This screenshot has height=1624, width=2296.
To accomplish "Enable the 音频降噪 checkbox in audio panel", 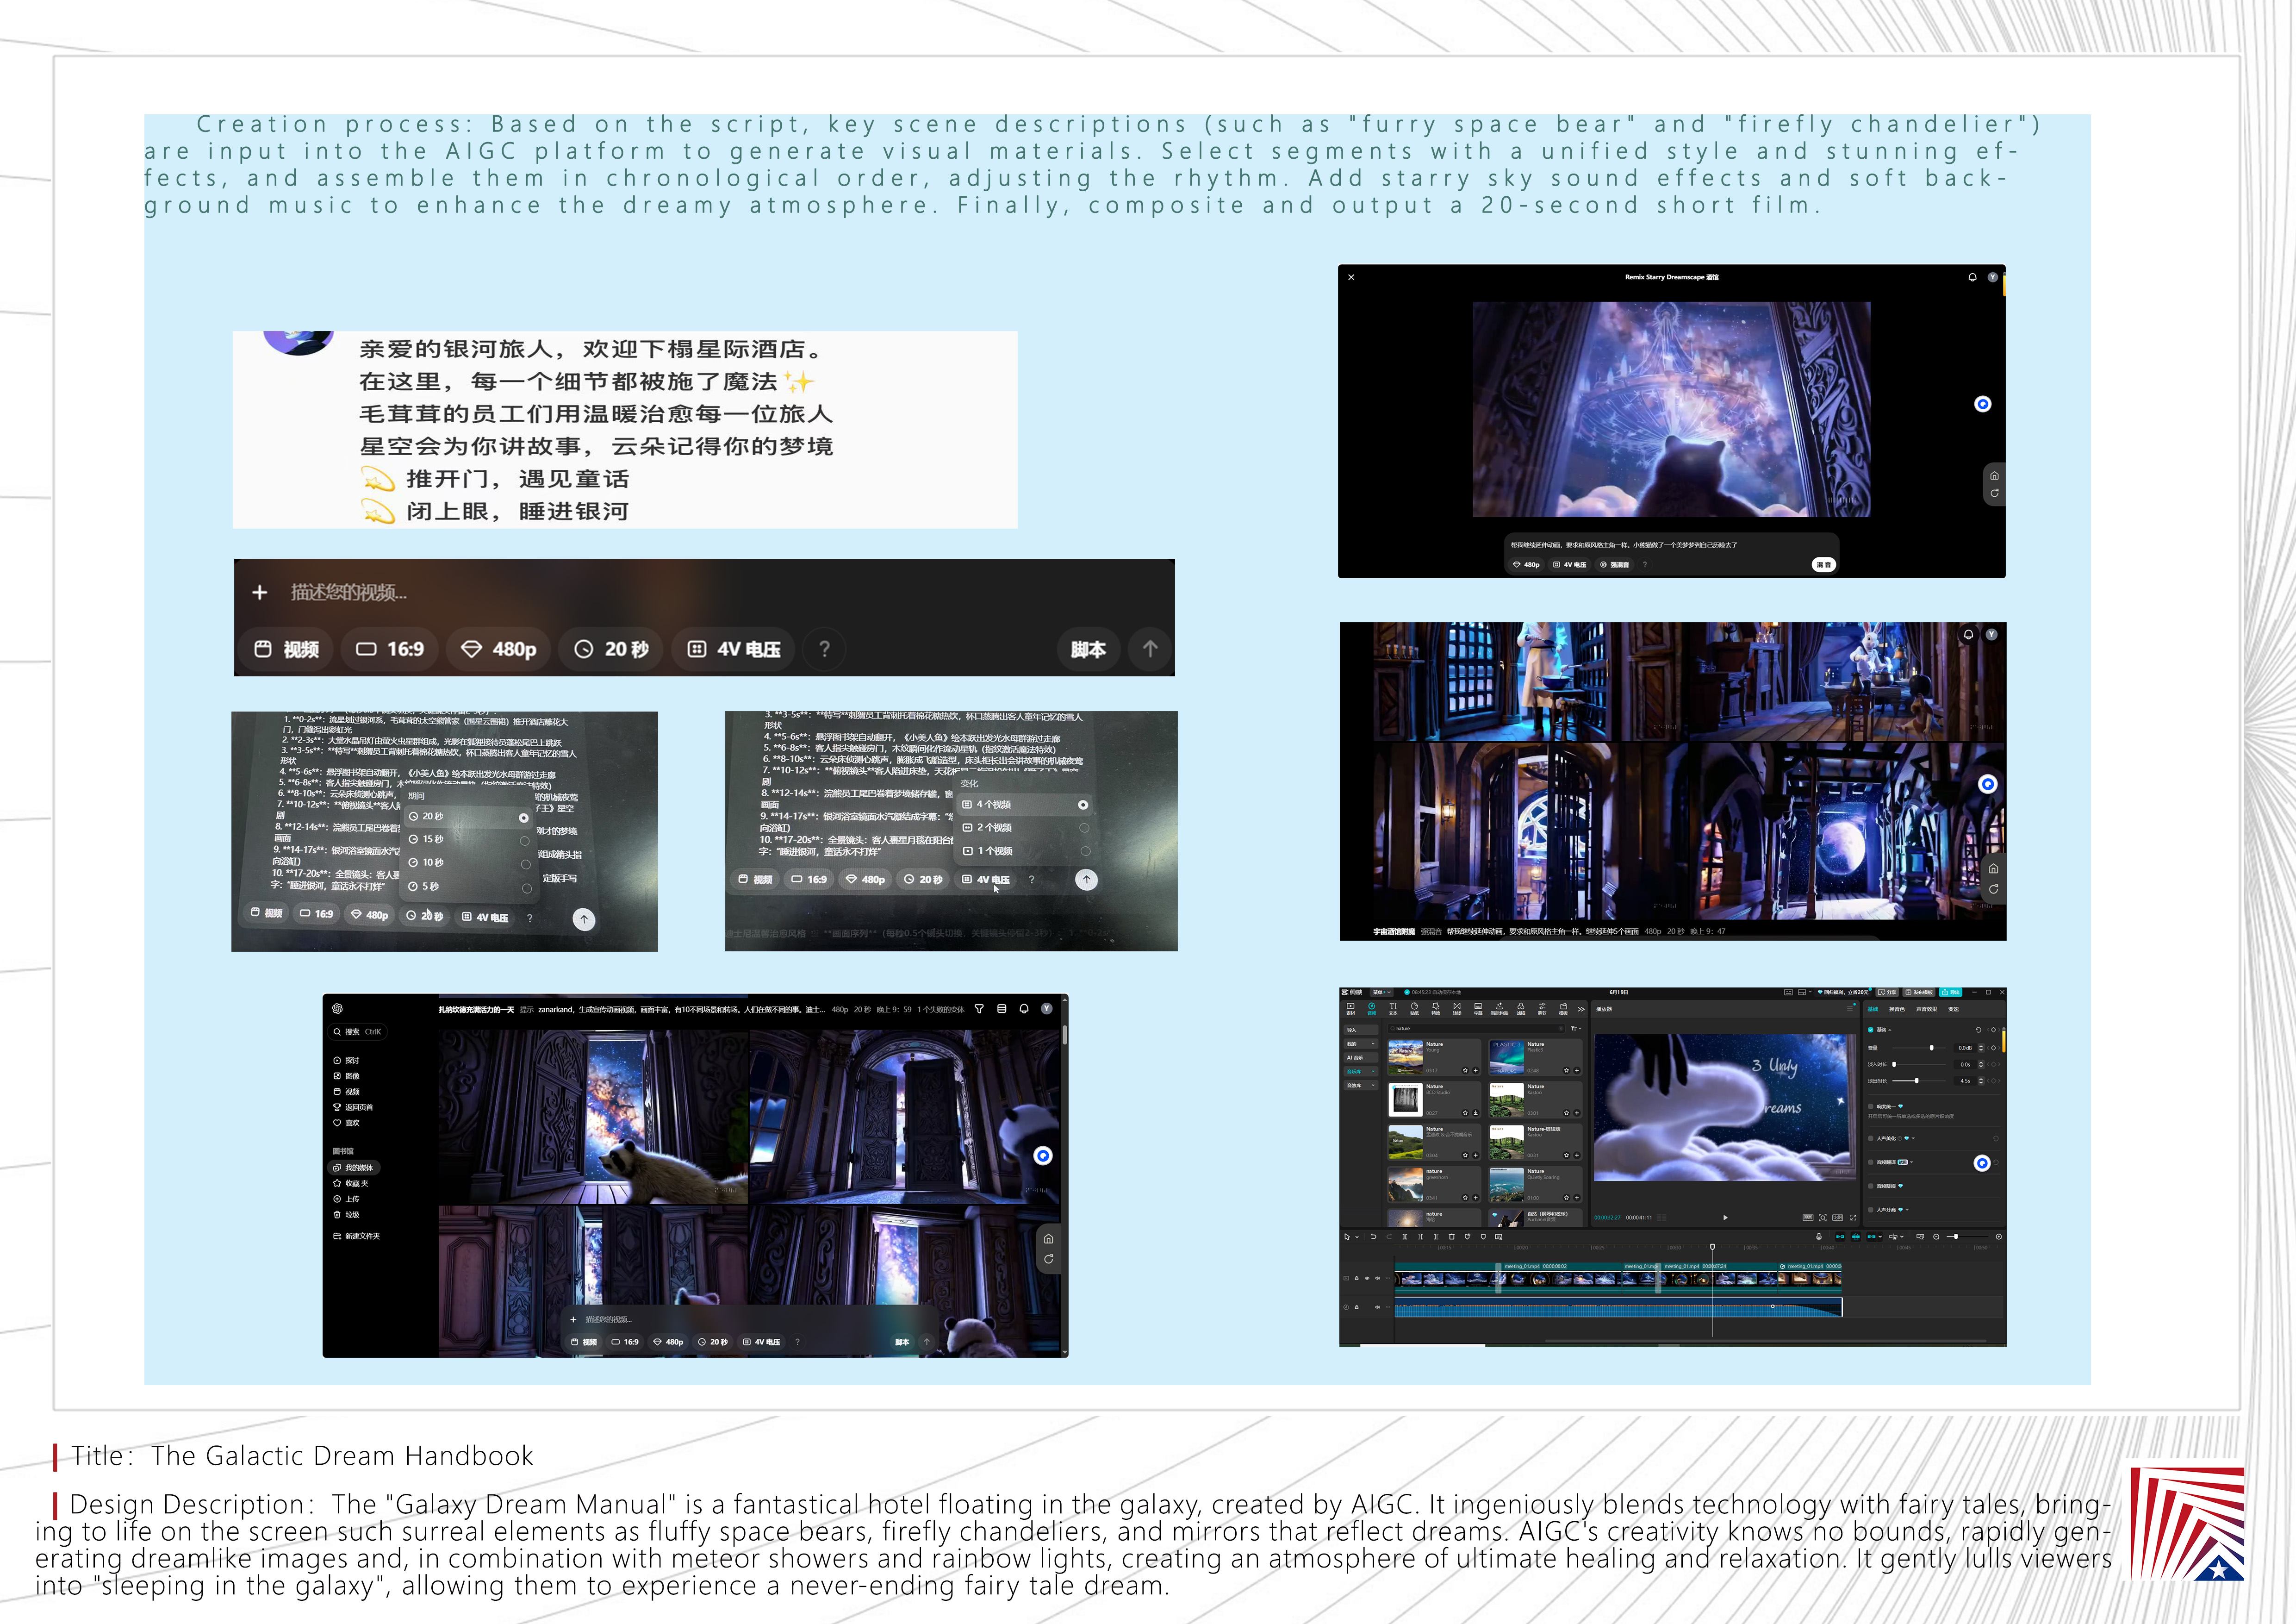I will tap(1871, 1186).
